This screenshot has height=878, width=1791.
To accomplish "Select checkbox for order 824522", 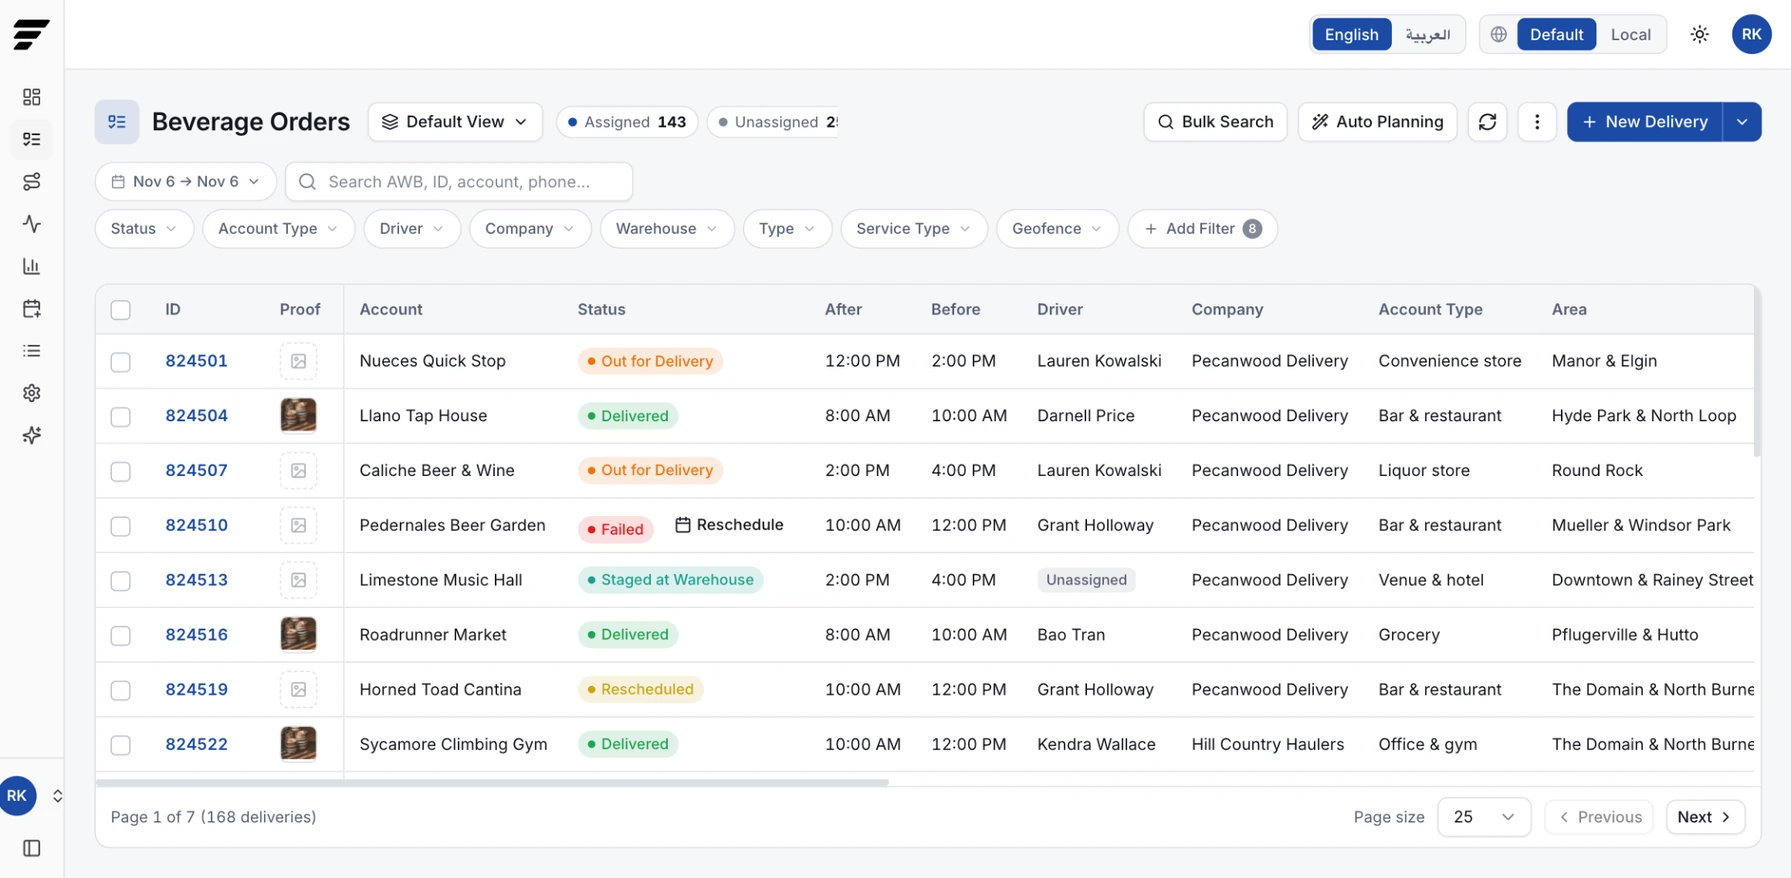I will tap(121, 745).
